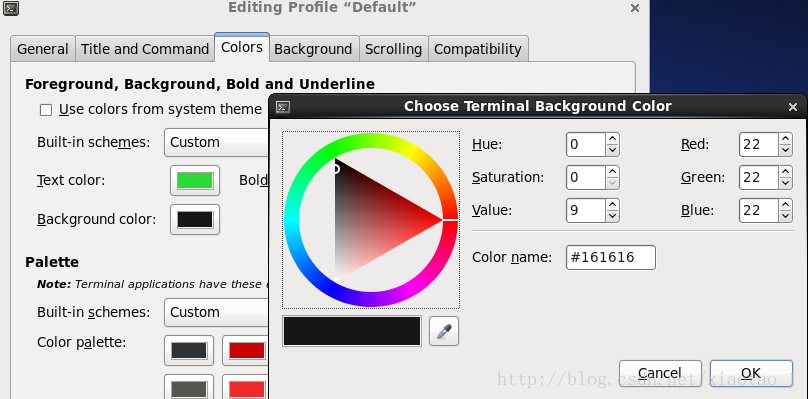Click the dark gray palette swatch in first row

pos(189,351)
